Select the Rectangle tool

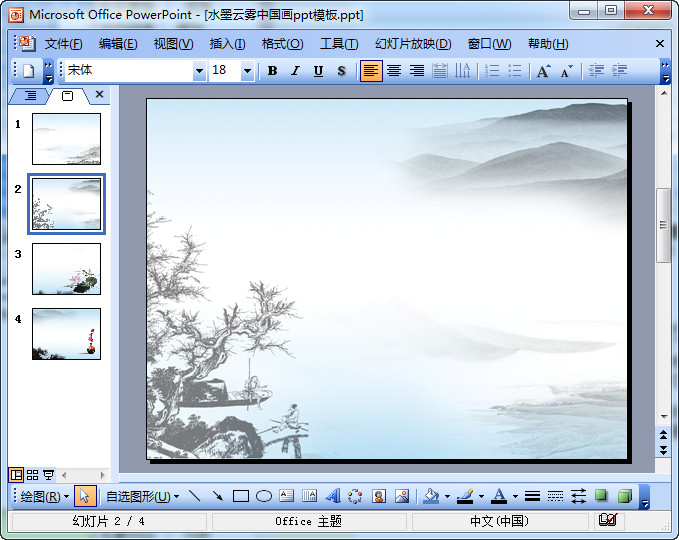(x=241, y=496)
